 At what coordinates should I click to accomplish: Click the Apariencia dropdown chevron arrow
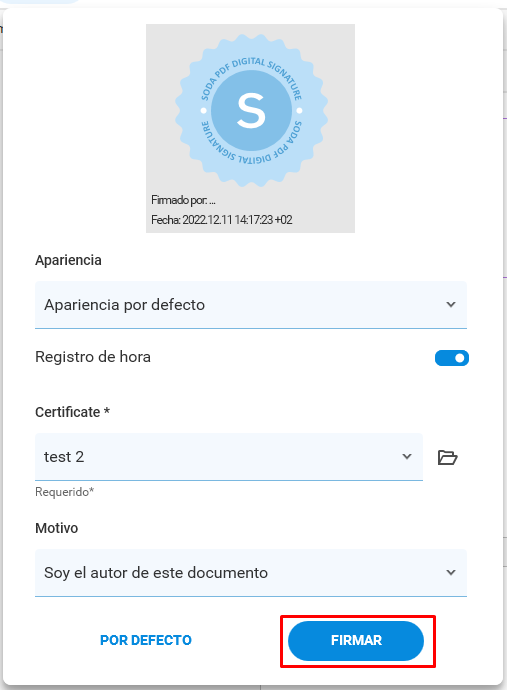coord(451,305)
